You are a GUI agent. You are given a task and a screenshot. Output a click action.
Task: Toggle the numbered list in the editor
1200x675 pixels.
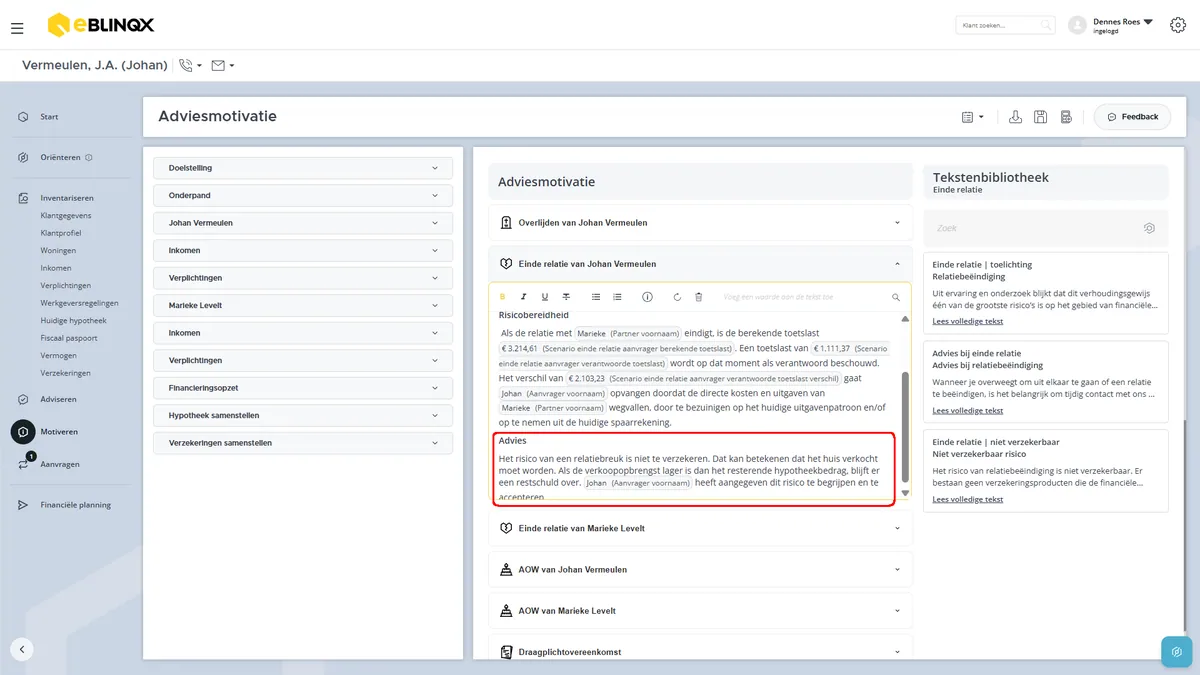point(617,297)
